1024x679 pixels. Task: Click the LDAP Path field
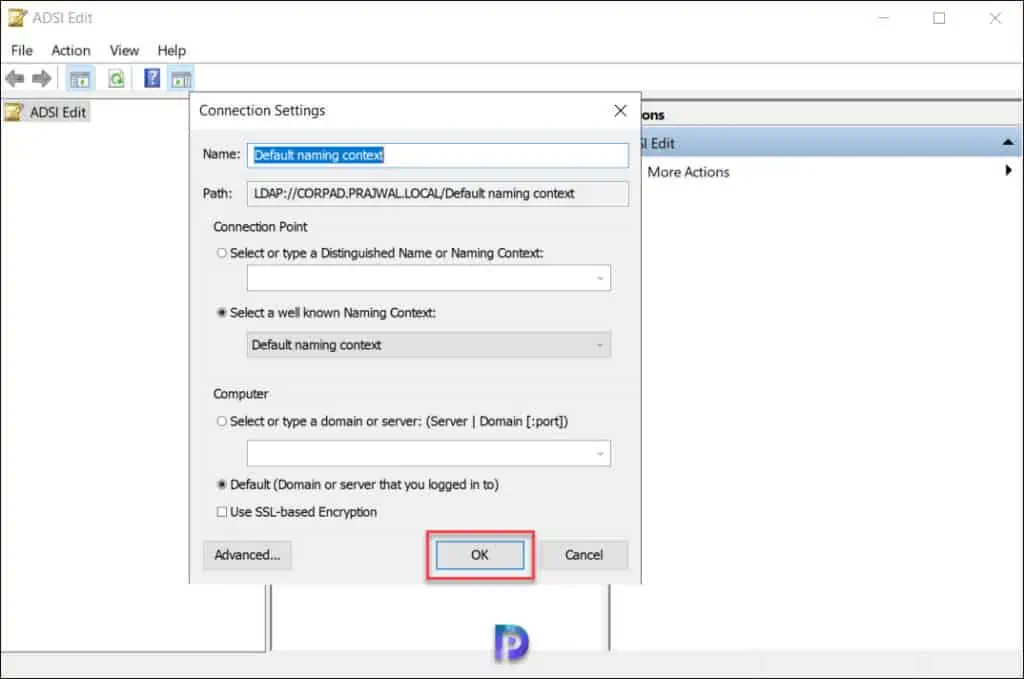tap(438, 194)
